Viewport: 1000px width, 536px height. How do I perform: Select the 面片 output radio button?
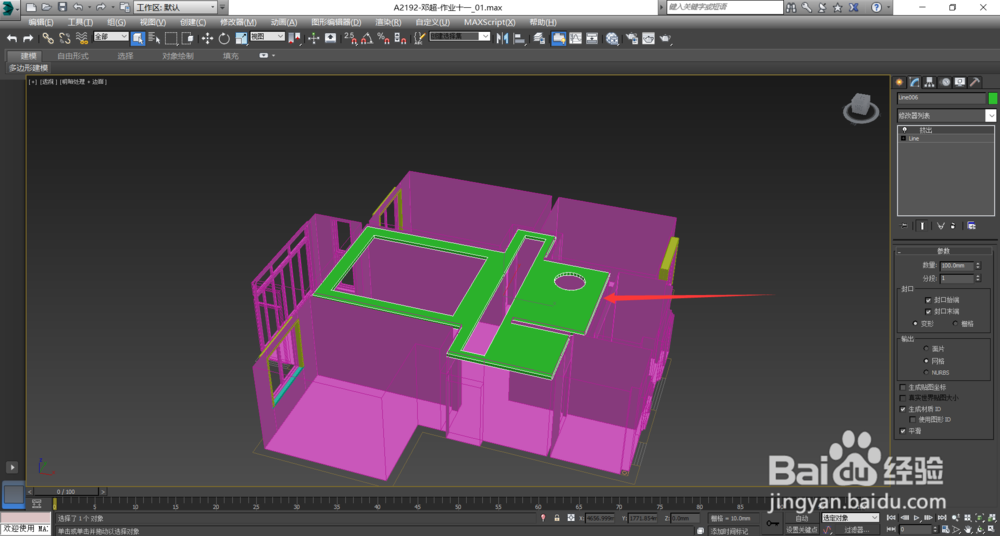926,349
